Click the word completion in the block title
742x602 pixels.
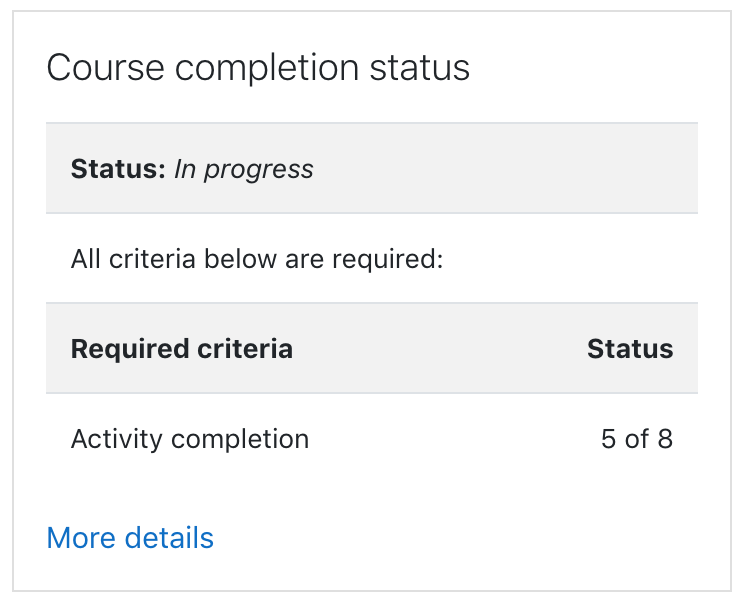point(267,70)
